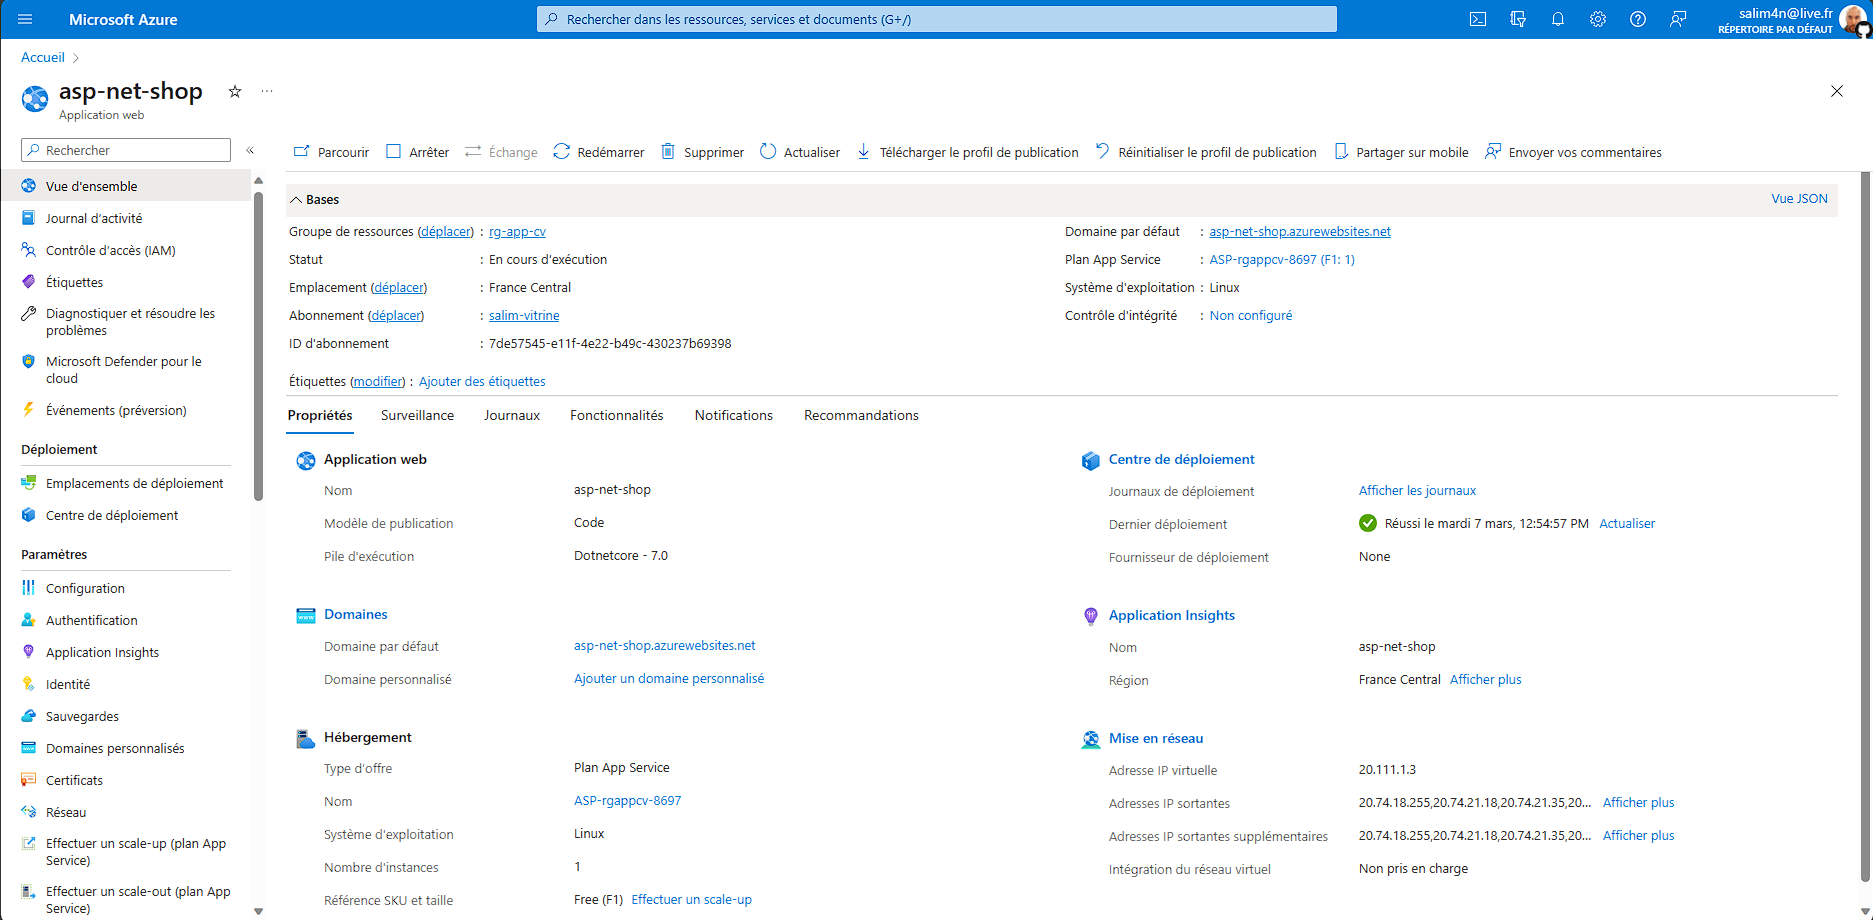Click Envoyer vos commentaires
The height and width of the screenshot is (920, 1873).
(1574, 152)
